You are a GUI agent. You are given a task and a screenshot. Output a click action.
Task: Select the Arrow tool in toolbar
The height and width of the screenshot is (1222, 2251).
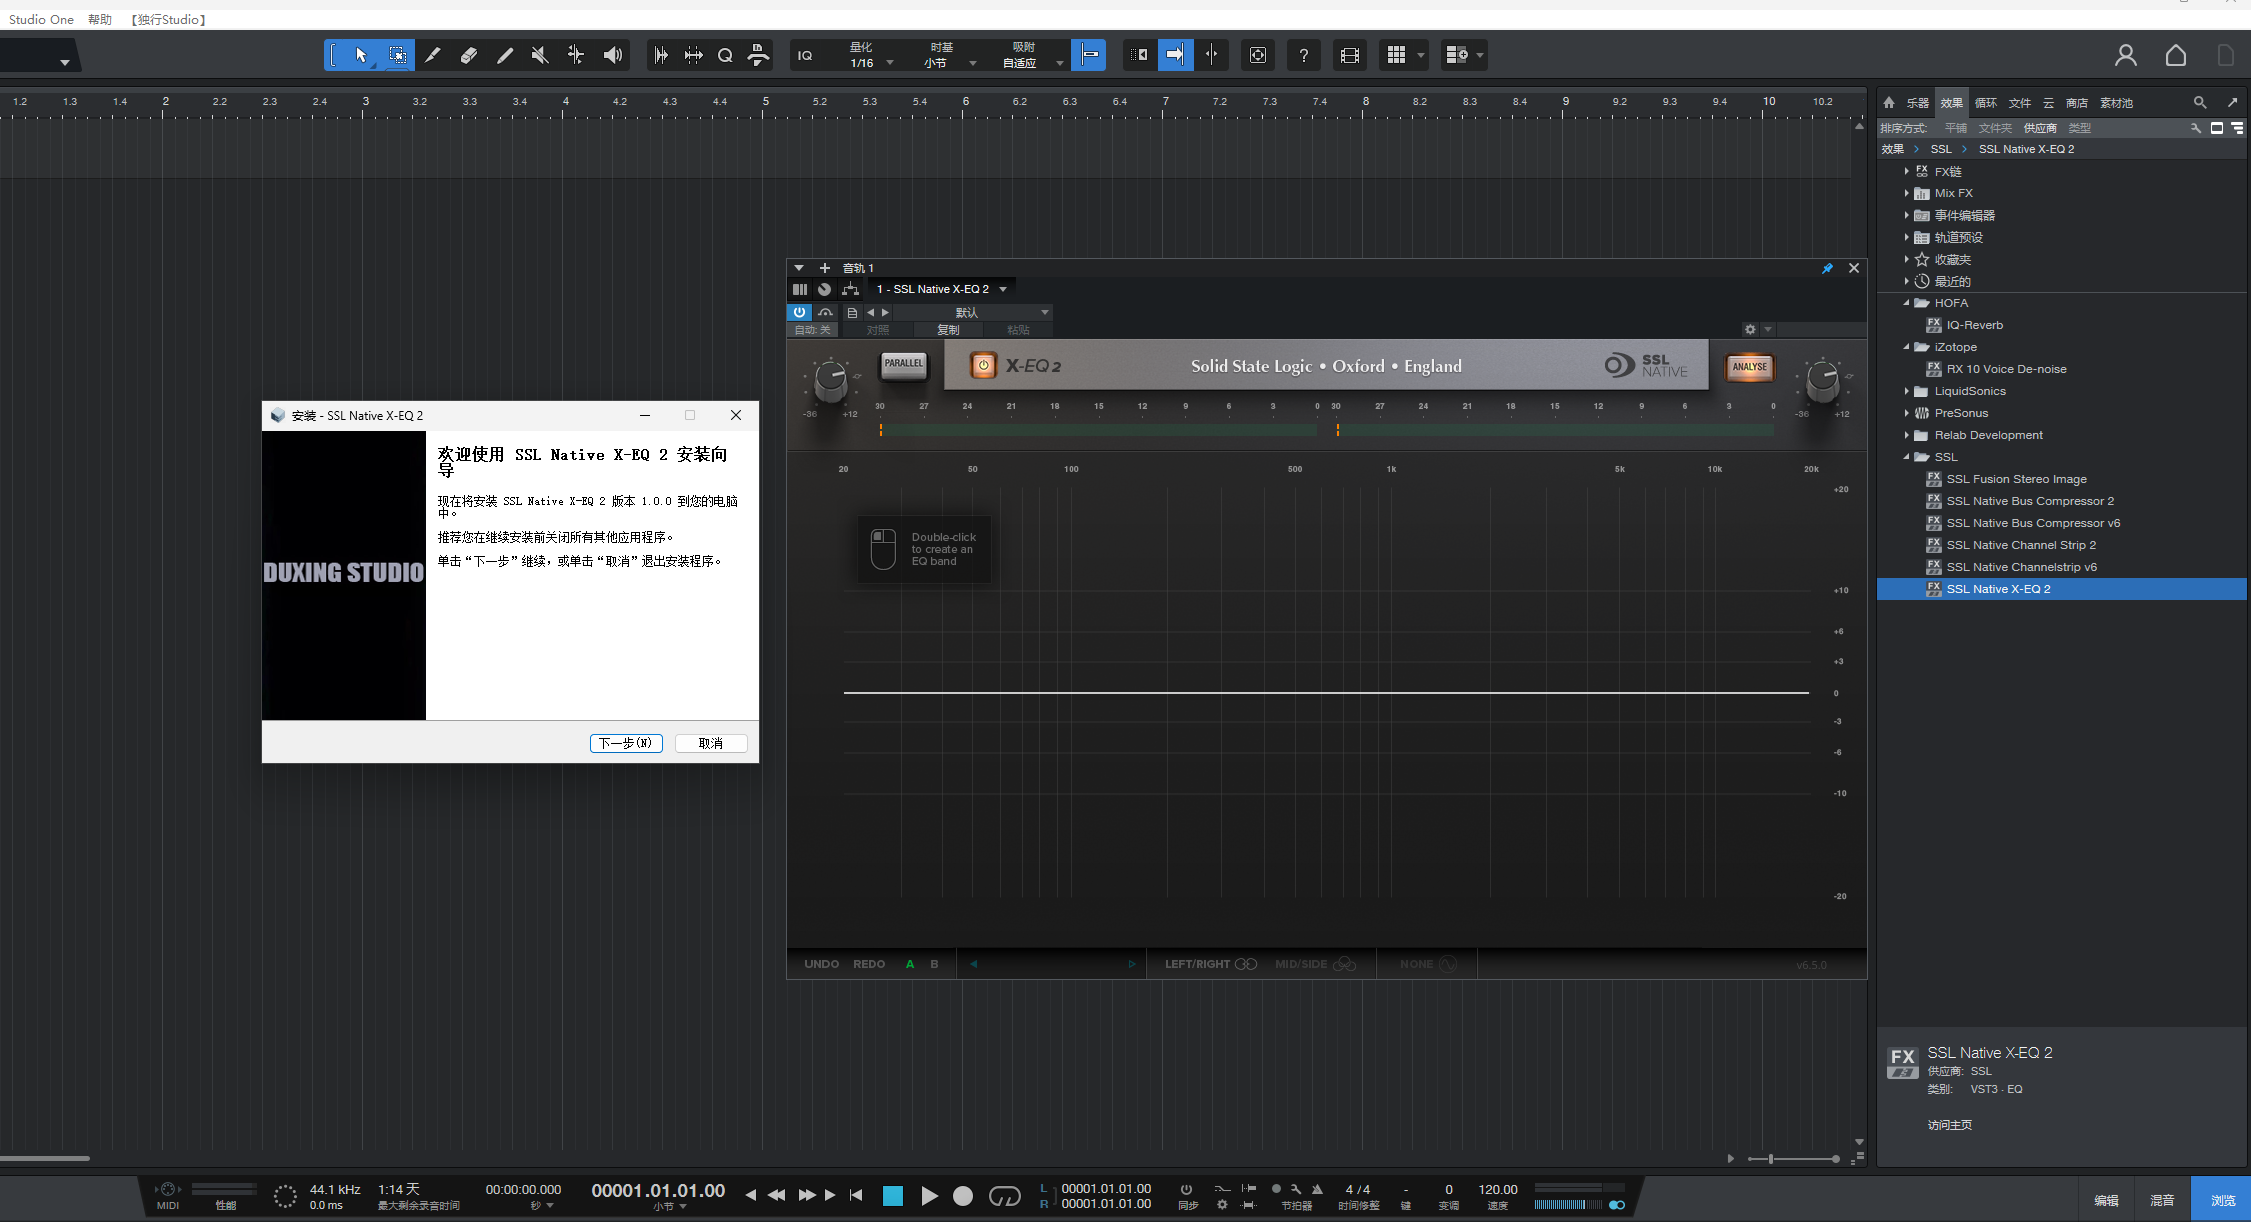tap(361, 55)
